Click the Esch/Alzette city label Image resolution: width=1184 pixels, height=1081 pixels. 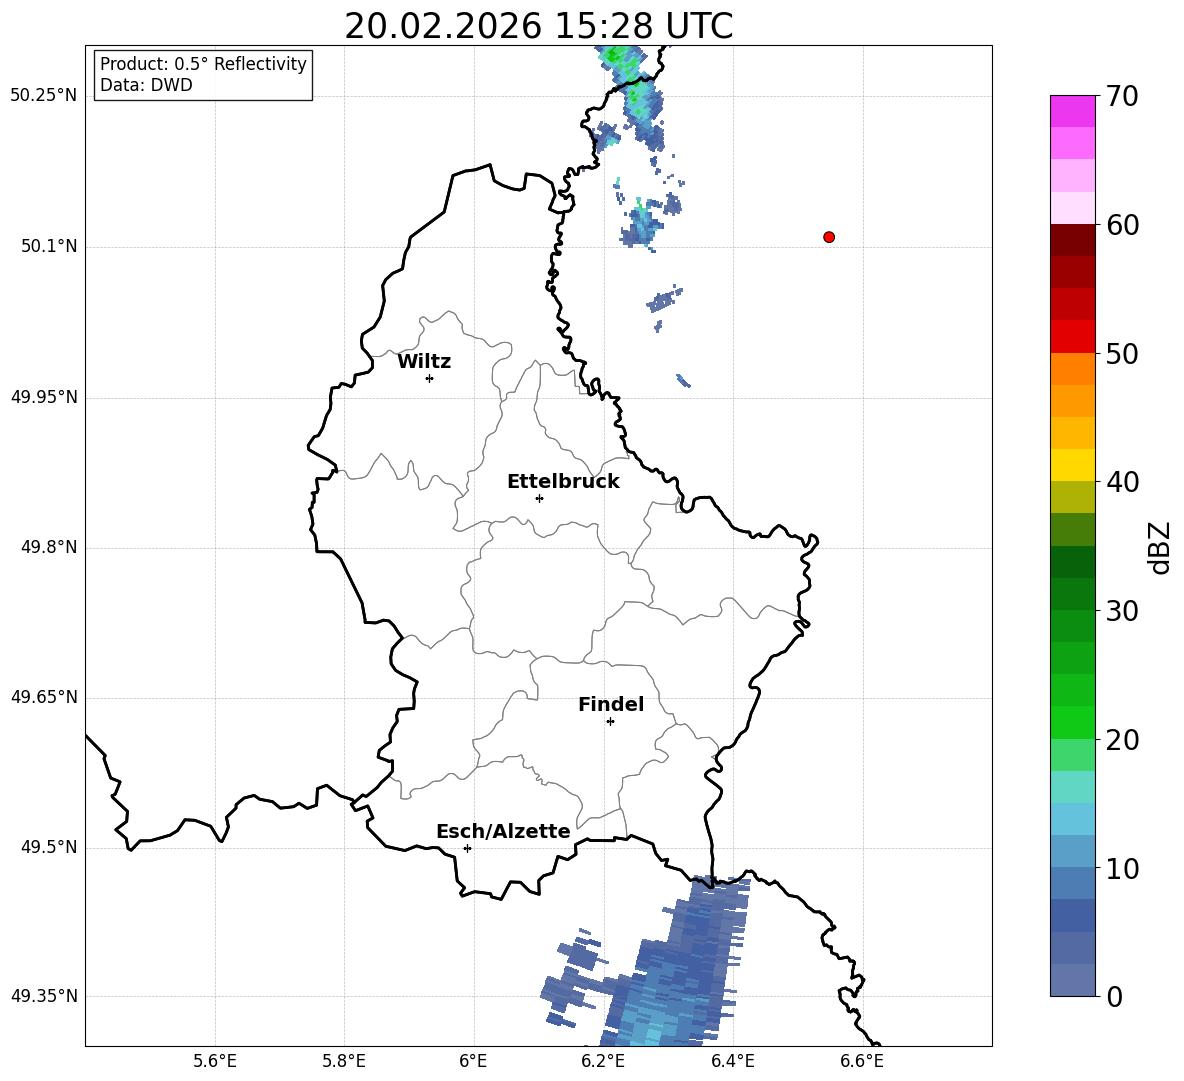[x=503, y=831]
